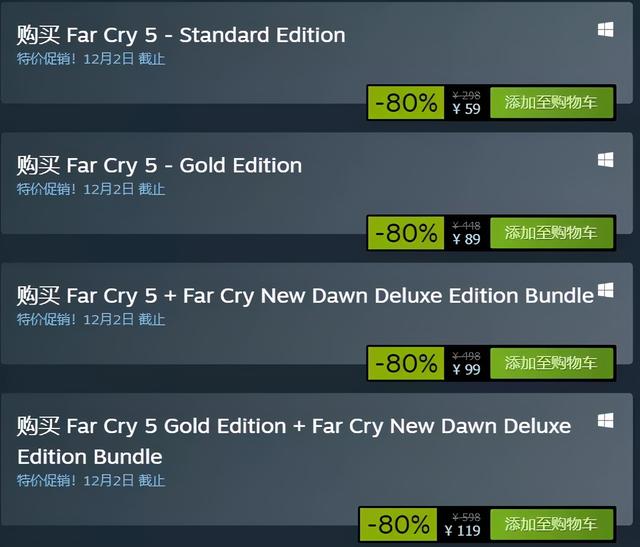This screenshot has height=547, width=640.
Task: Add Far Cry 5 + New Dawn Bundle to cart
Action: 551,363
